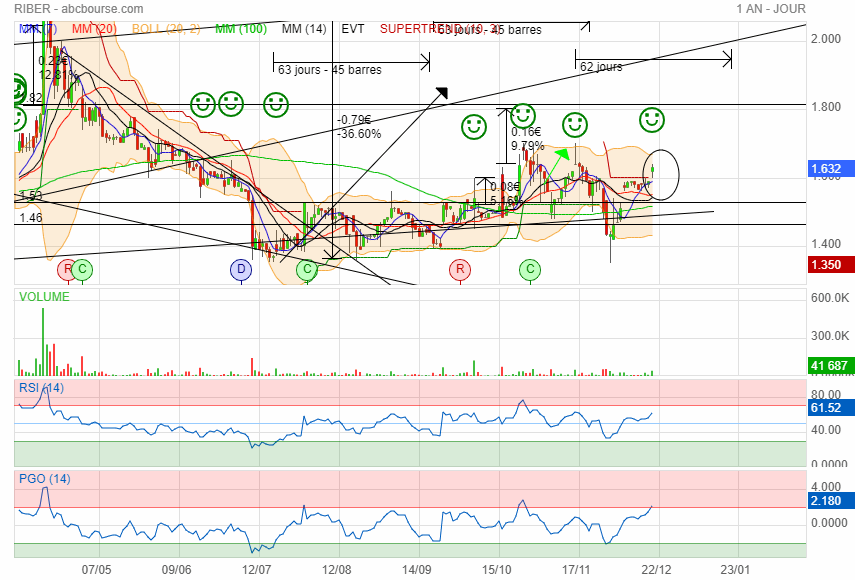Click the 1.800 price axis label
This screenshot has width=855, height=580.
point(826,107)
